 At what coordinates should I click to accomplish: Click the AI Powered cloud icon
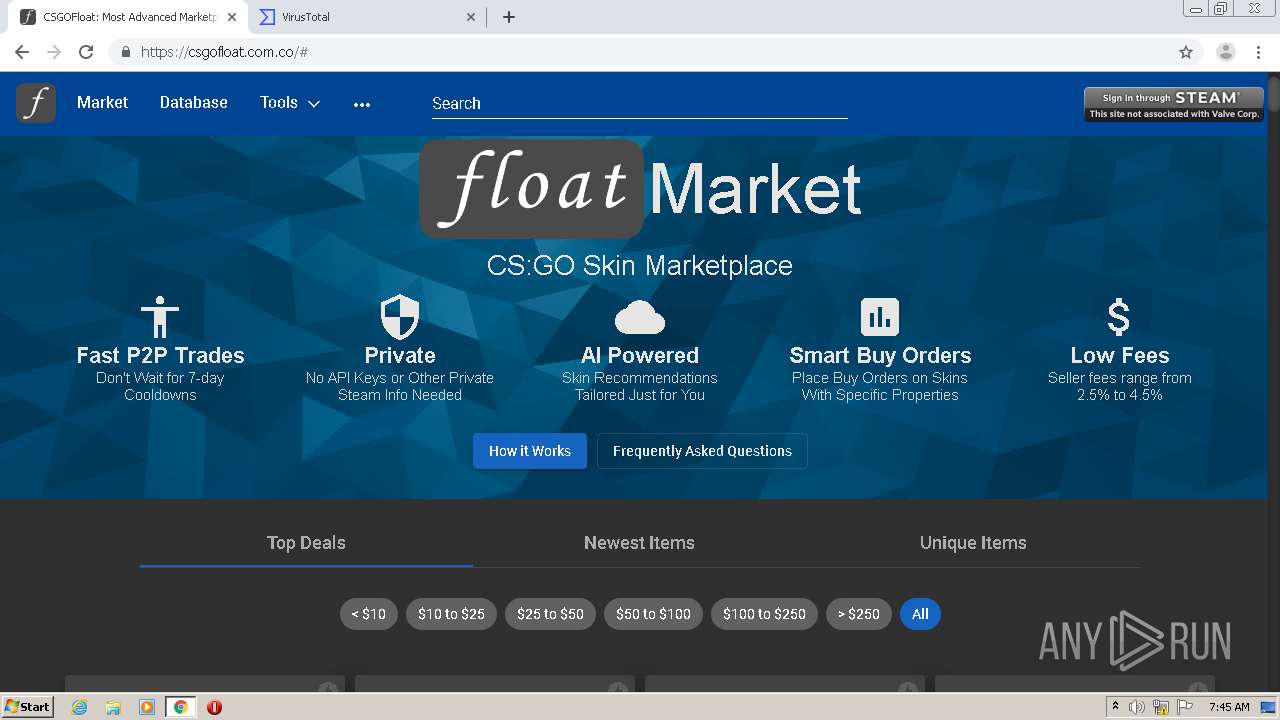[x=640, y=318]
